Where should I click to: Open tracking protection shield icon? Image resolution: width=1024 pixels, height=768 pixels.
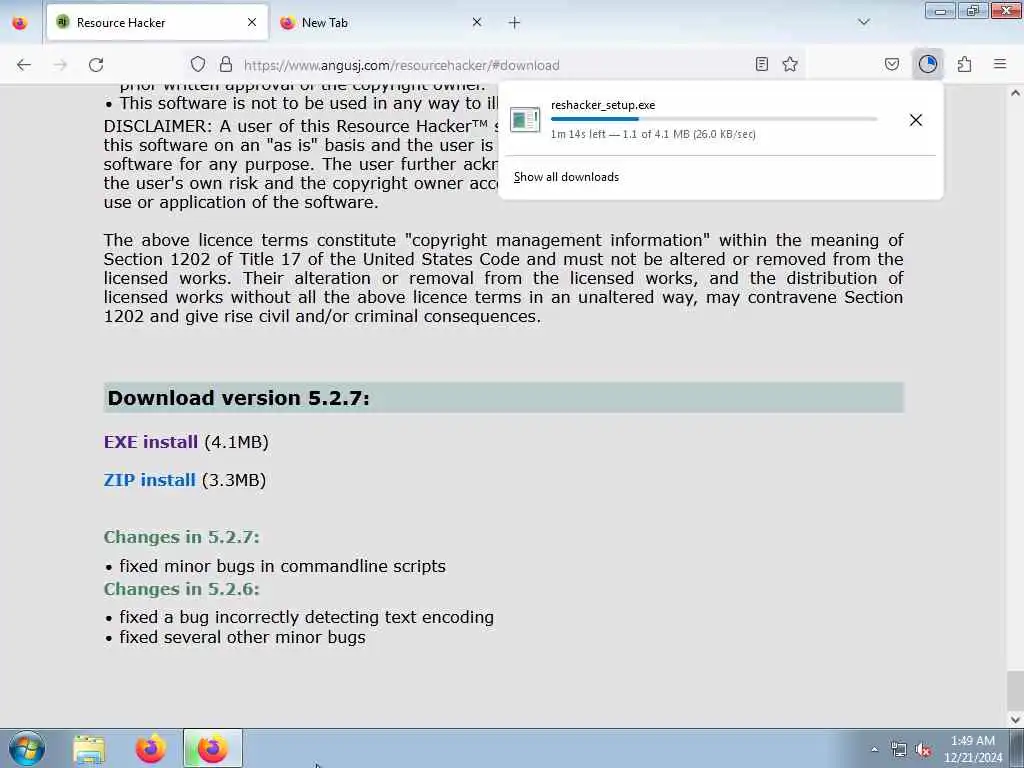pyautogui.click(x=198, y=64)
